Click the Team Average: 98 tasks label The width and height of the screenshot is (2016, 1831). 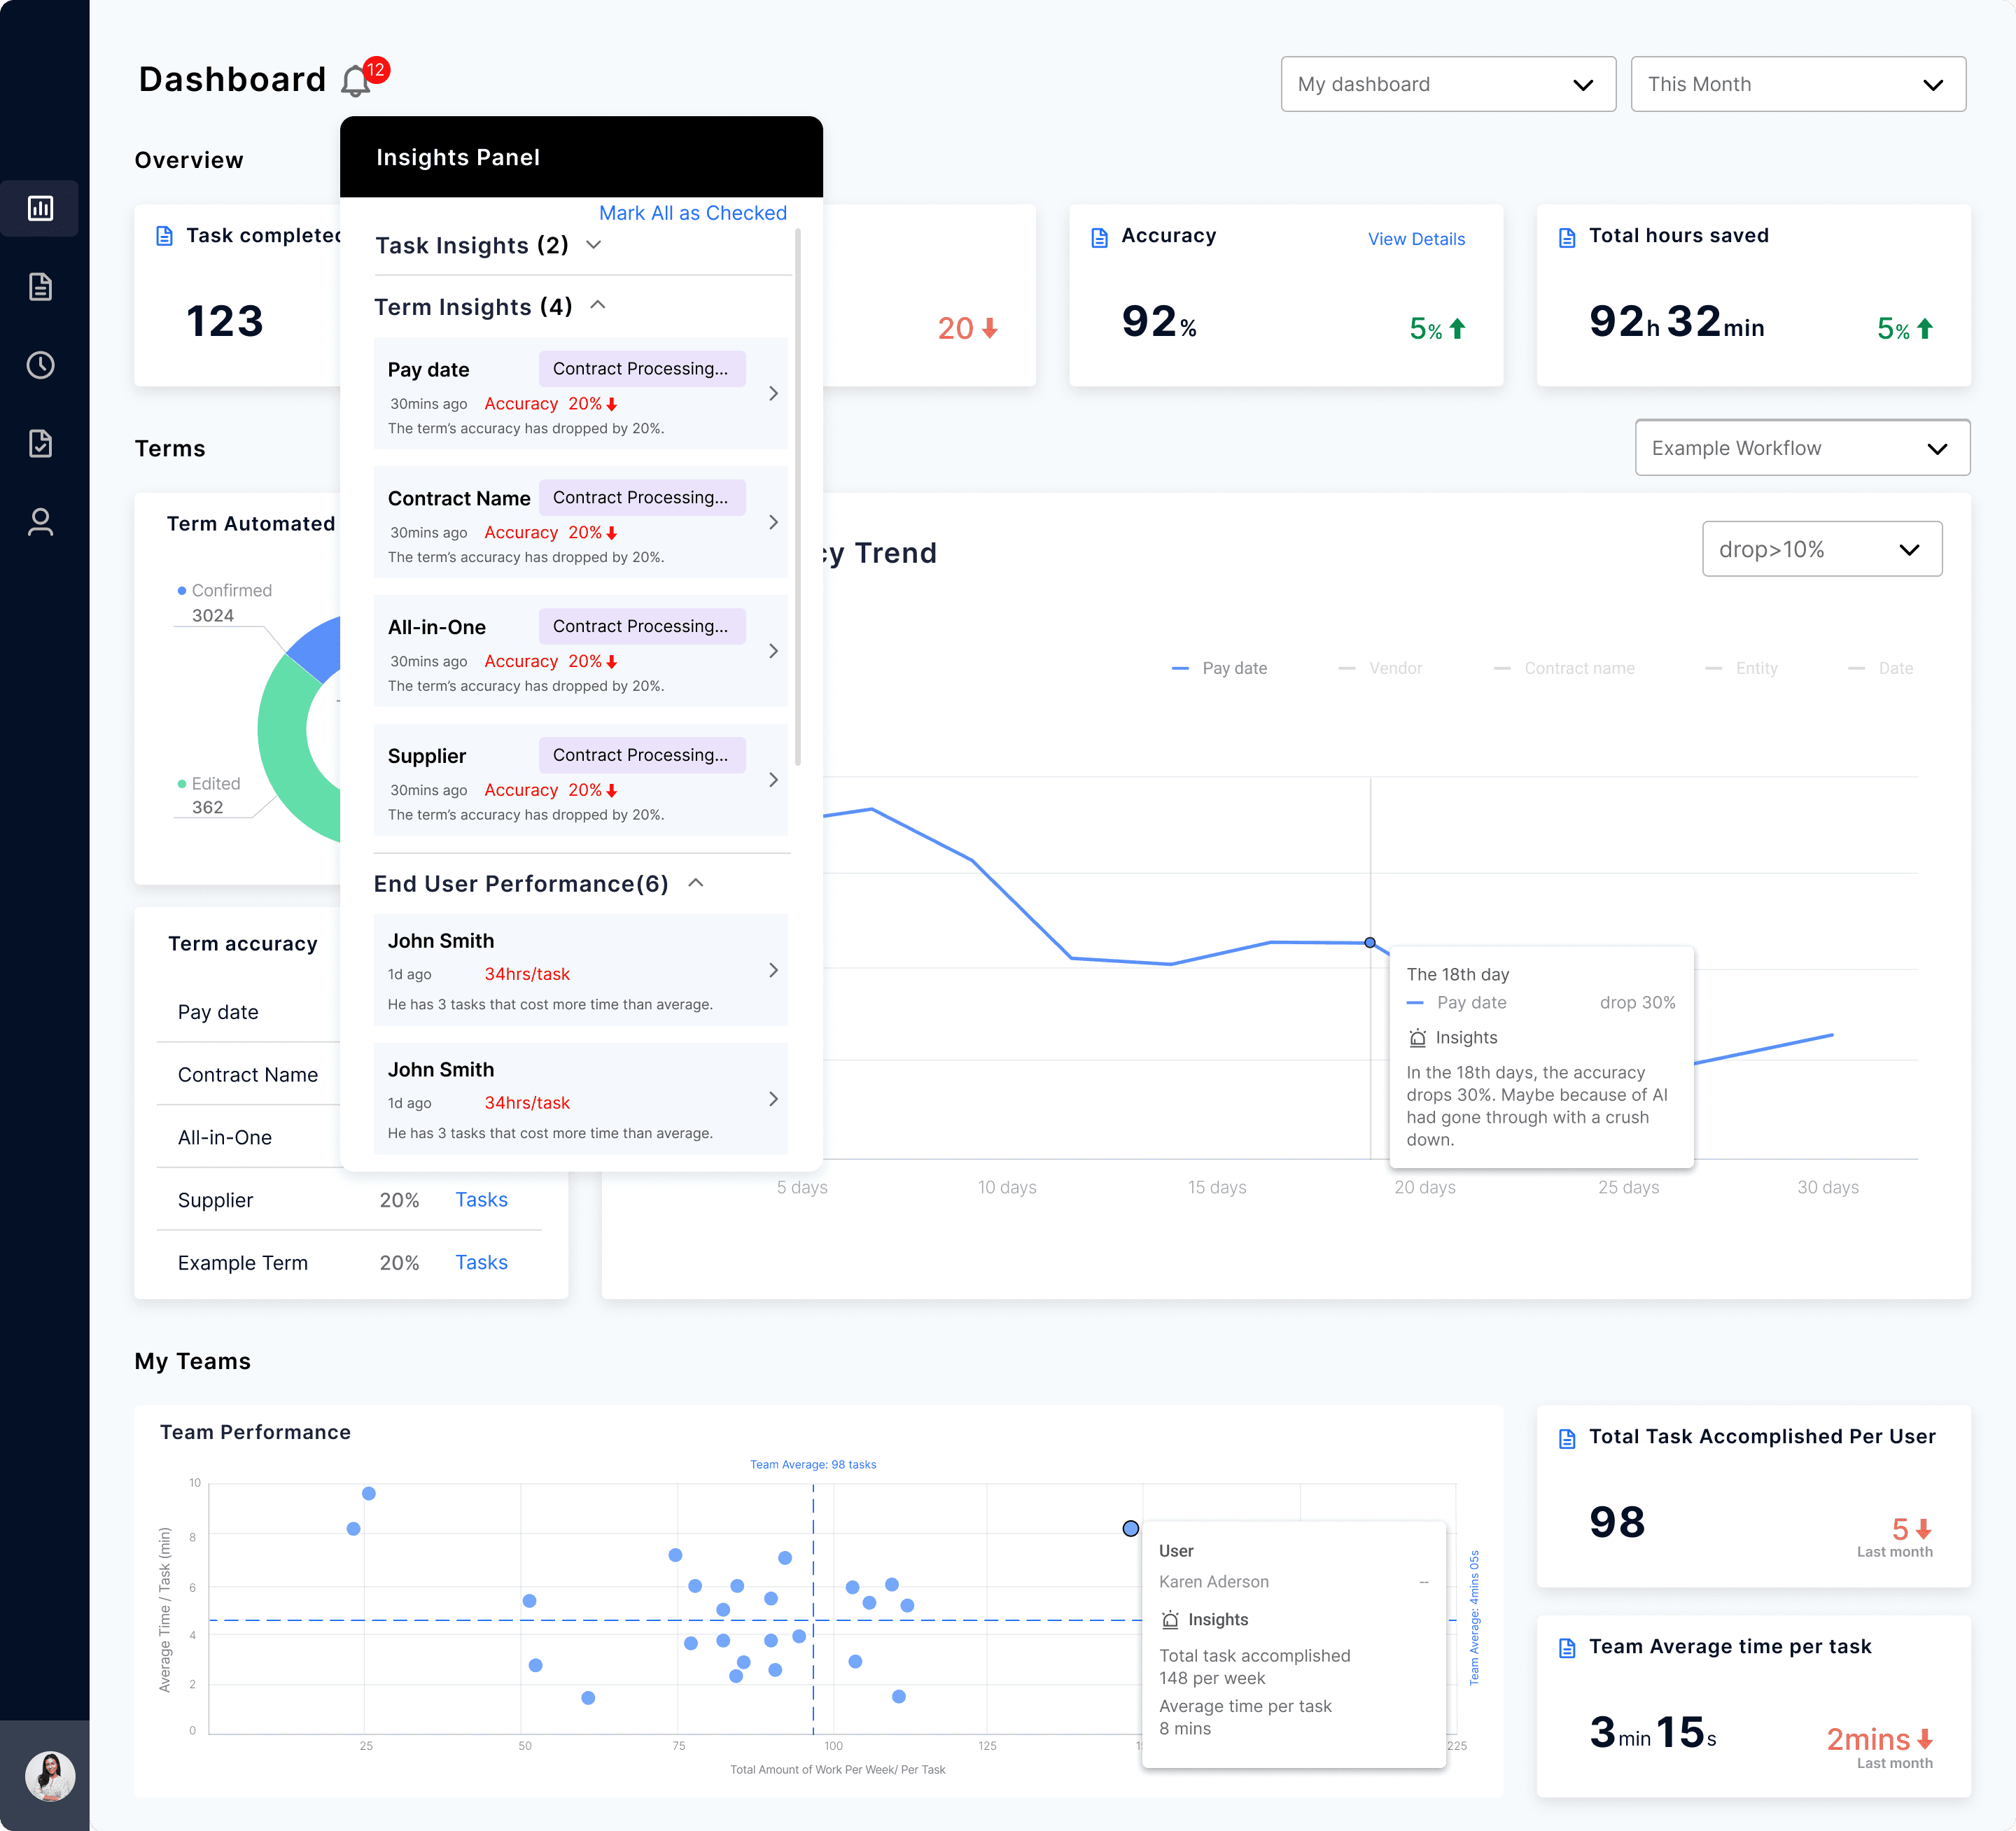click(x=813, y=1464)
